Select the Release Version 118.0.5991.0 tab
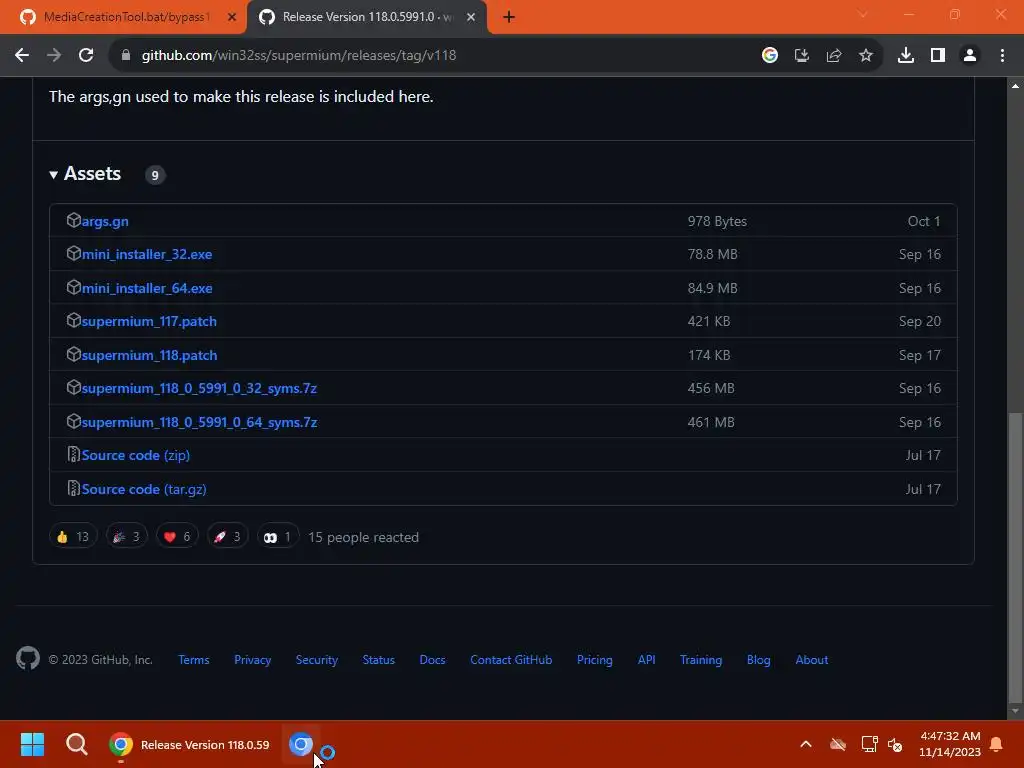This screenshot has width=1024, height=768. [367, 17]
